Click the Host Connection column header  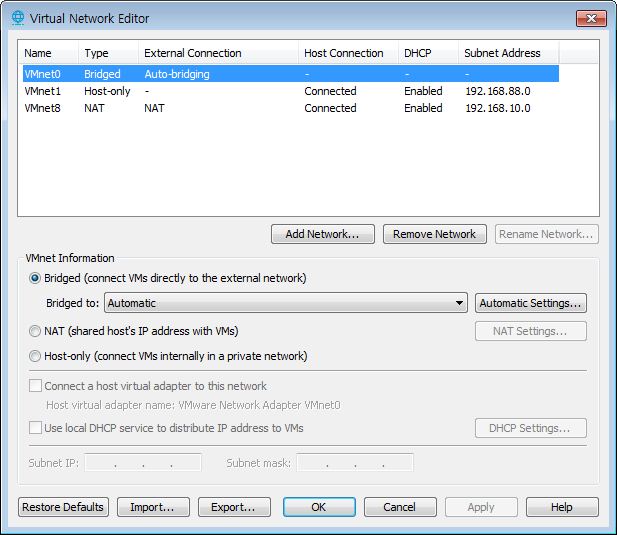coord(349,53)
